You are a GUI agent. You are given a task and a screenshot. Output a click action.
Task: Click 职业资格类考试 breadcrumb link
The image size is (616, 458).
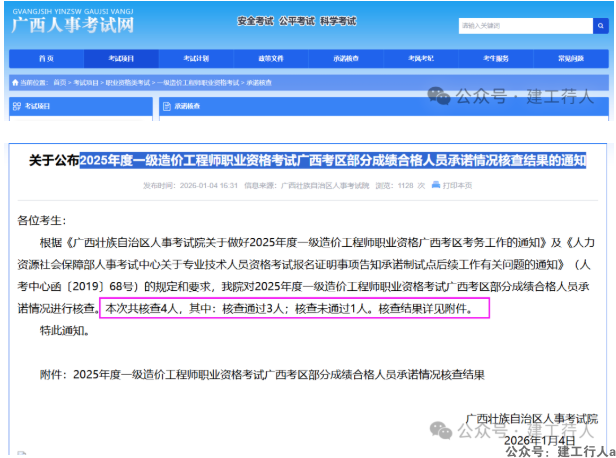pos(127,82)
